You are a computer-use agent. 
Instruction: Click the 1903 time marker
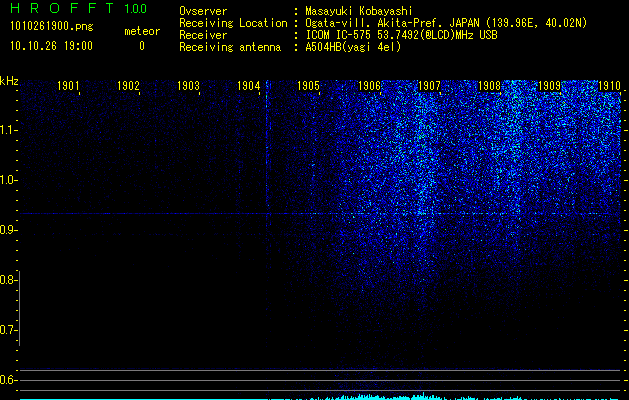(189, 86)
